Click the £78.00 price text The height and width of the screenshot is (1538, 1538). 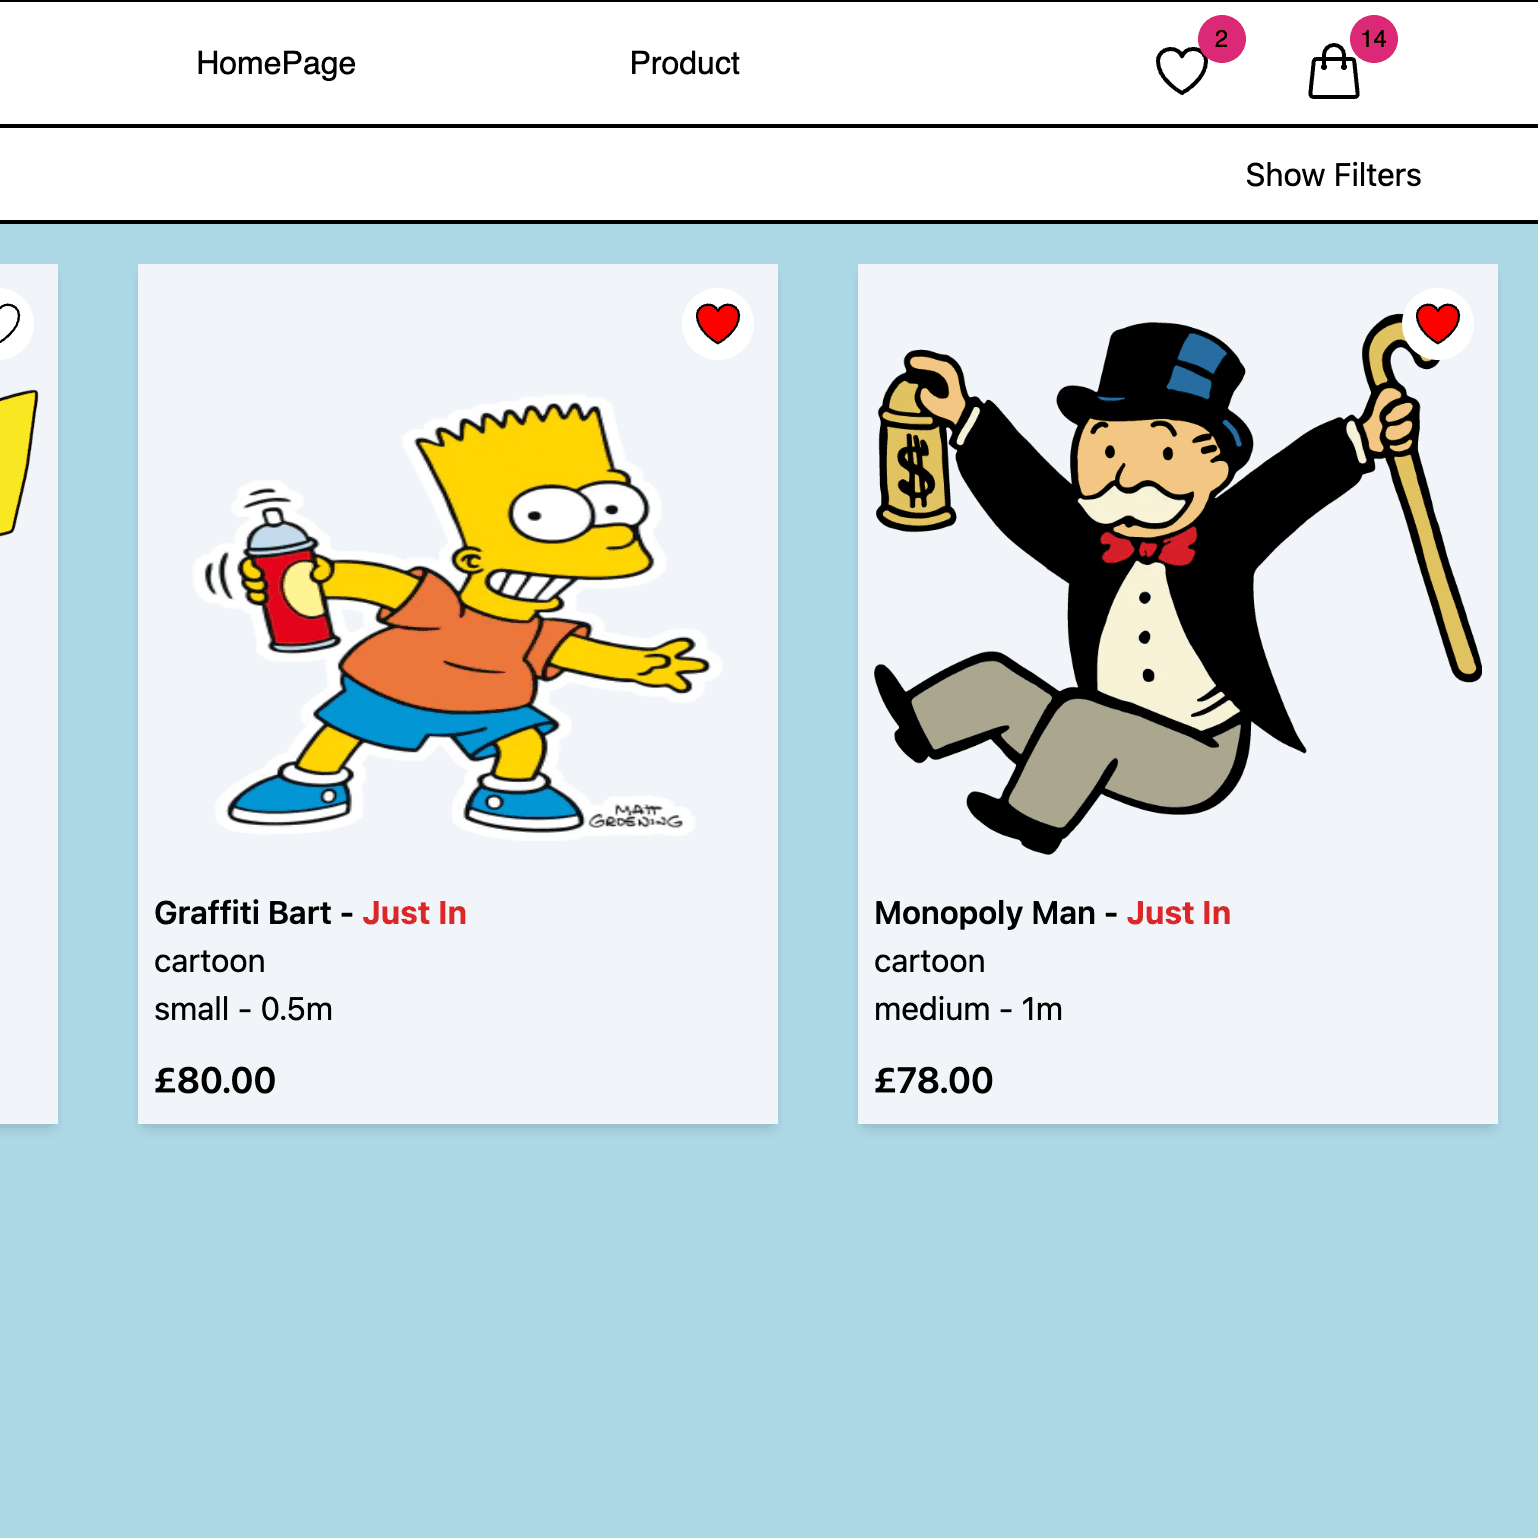point(934,1080)
